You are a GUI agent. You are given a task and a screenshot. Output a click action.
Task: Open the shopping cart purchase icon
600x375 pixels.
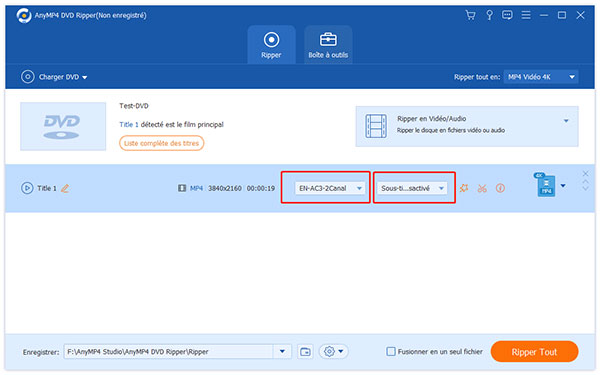click(470, 15)
